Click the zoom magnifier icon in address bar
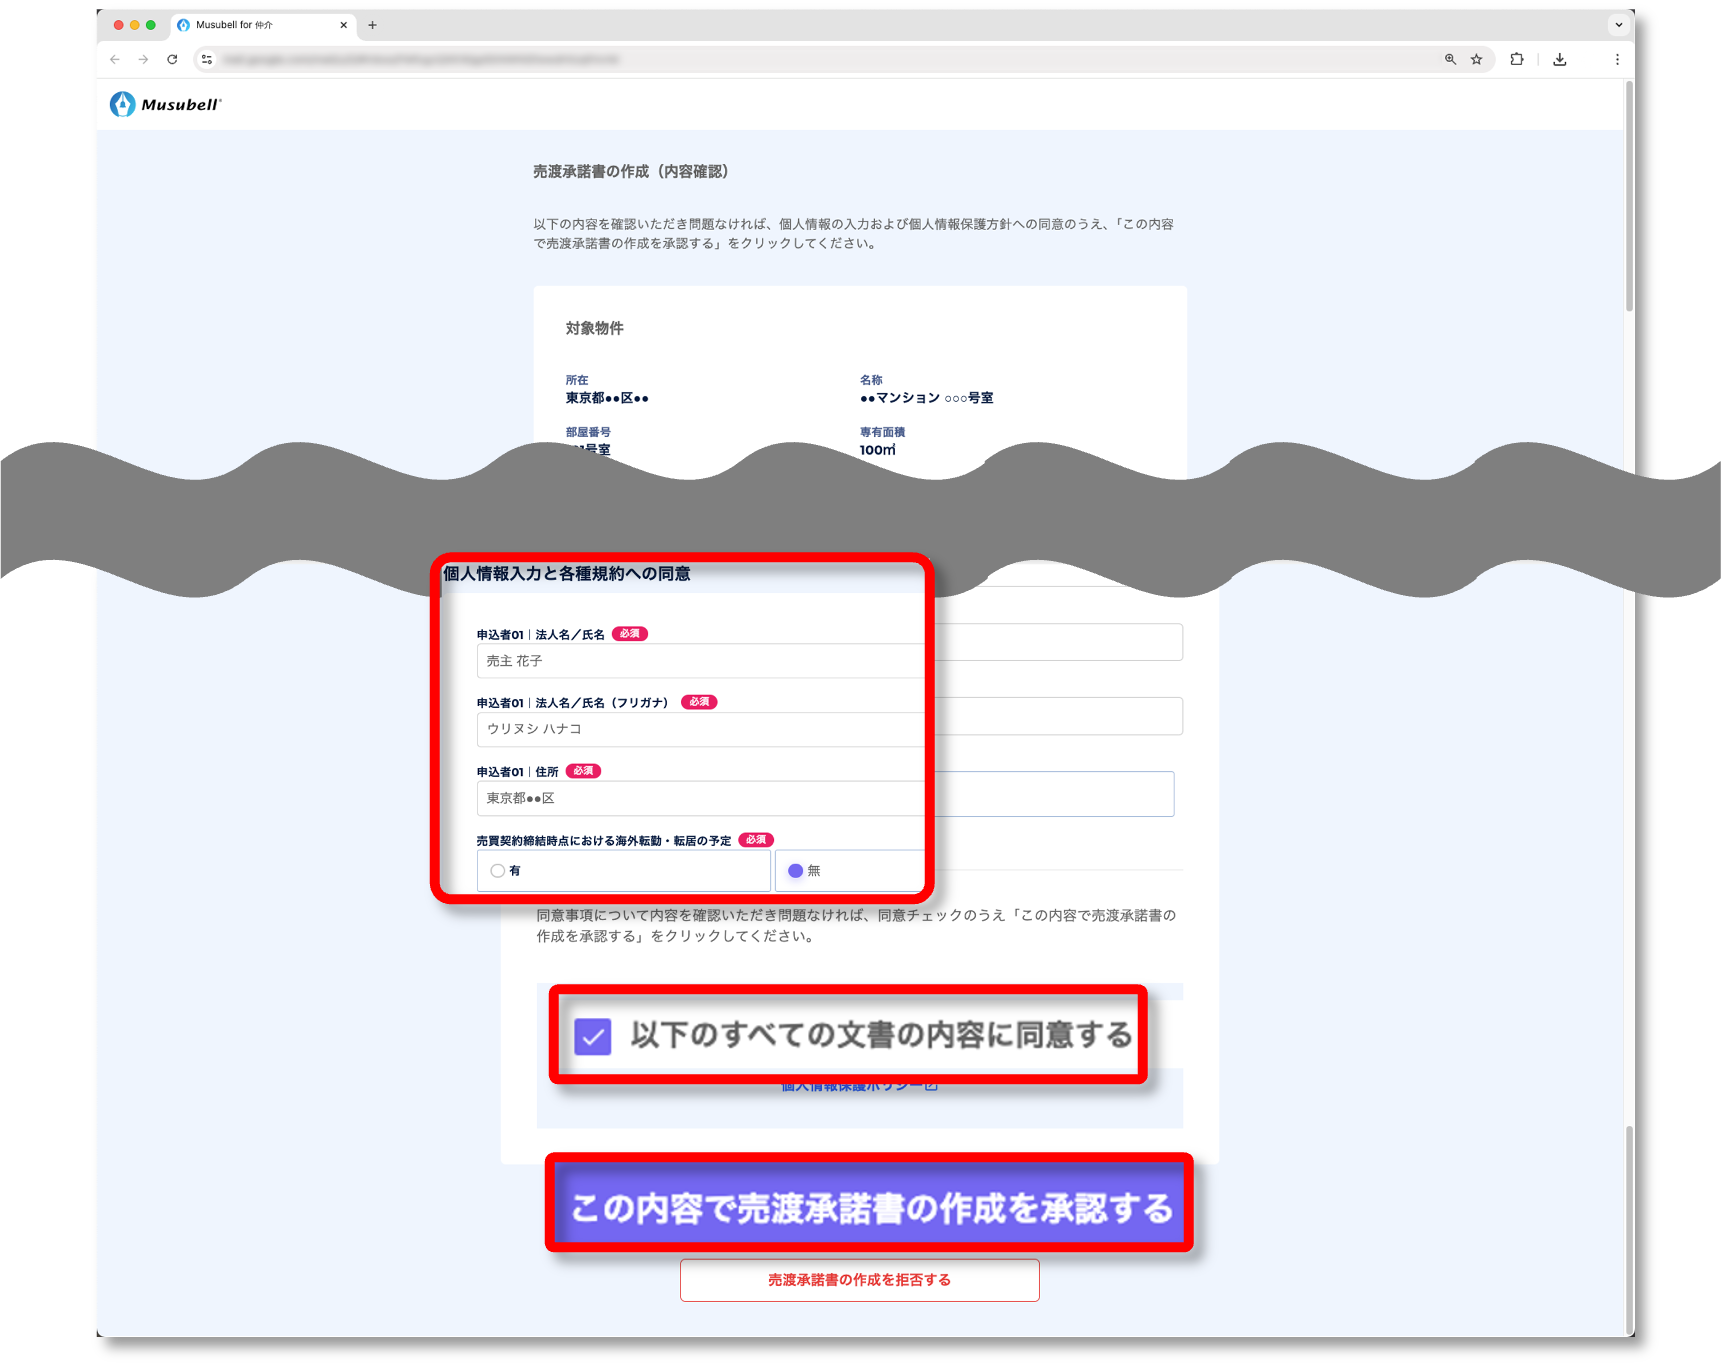Screen dimensions: 1723x1370 coord(1450,60)
